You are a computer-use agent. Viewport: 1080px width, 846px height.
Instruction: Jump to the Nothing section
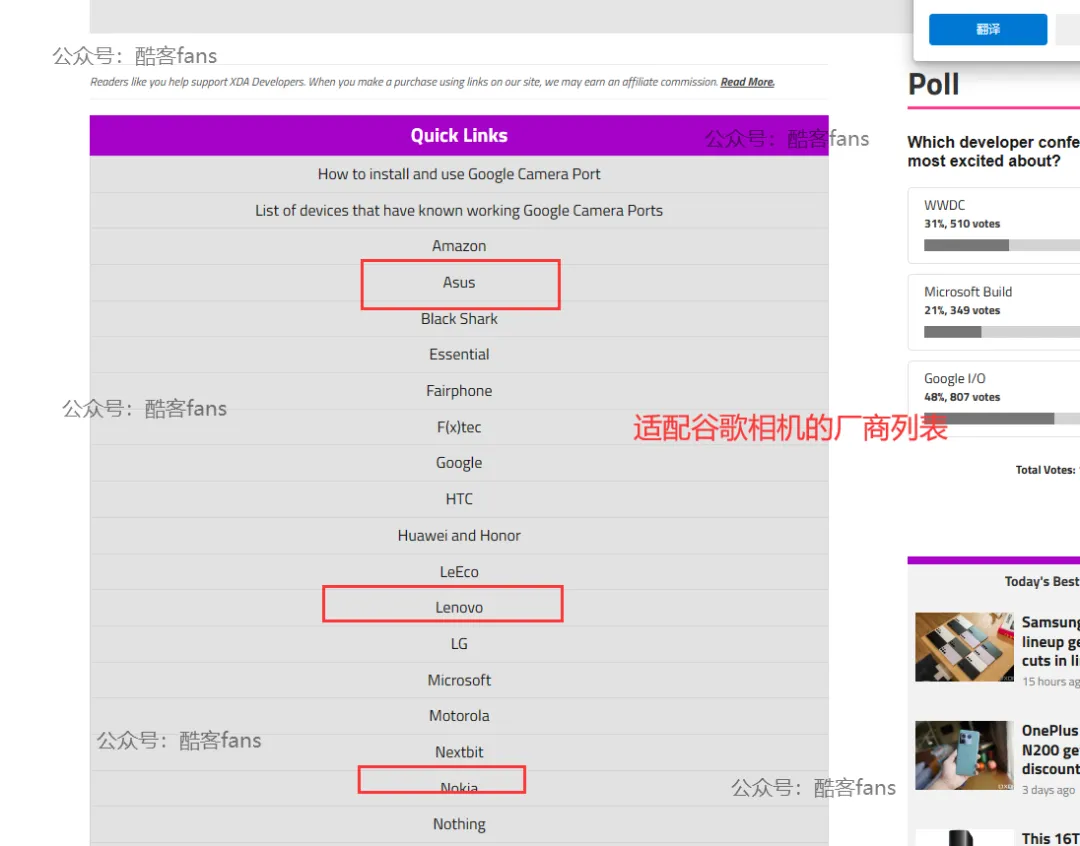coord(459,824)
